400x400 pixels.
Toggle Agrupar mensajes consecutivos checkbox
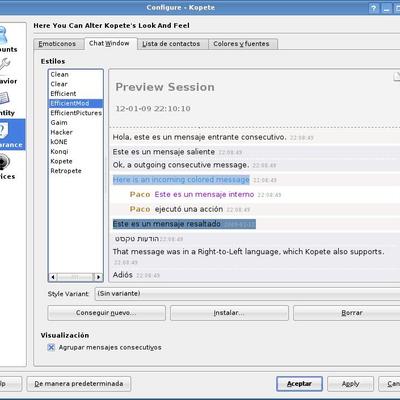point(51,348)
